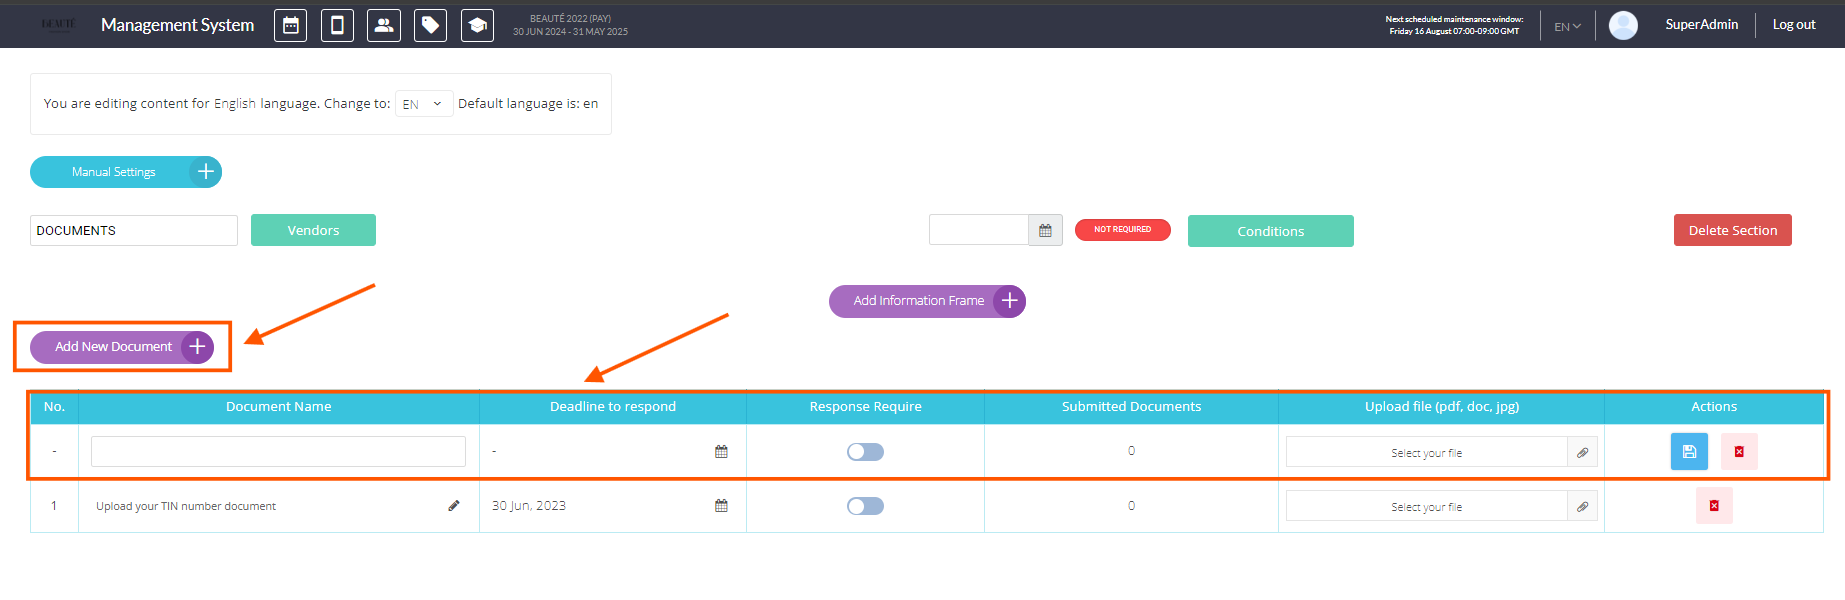
Task: Edit name of Upload your TIN document
Action: [454, 506]
